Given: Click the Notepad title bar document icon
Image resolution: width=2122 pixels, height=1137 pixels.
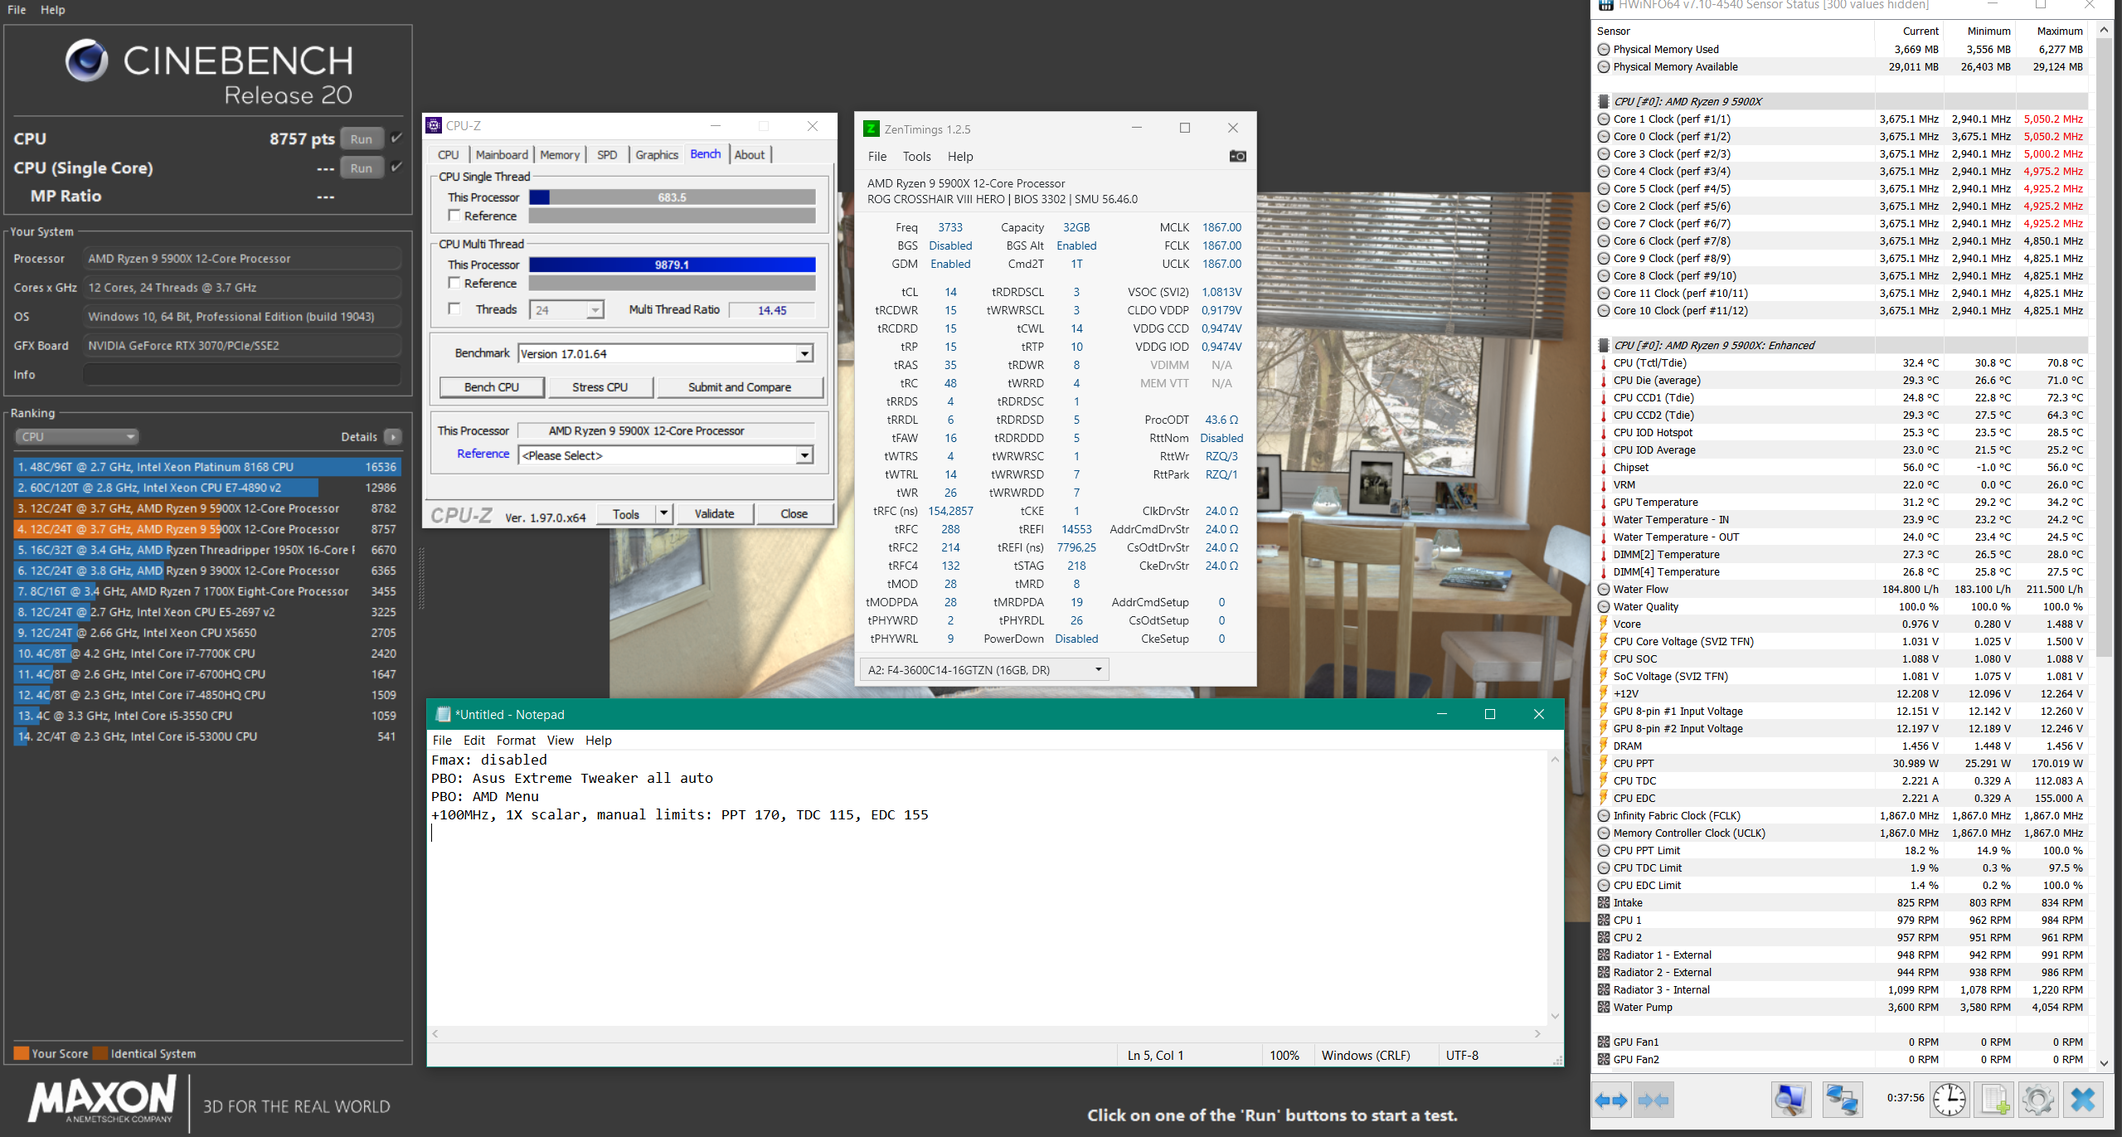Looking at the screenshot, I should tap(443, 714).
